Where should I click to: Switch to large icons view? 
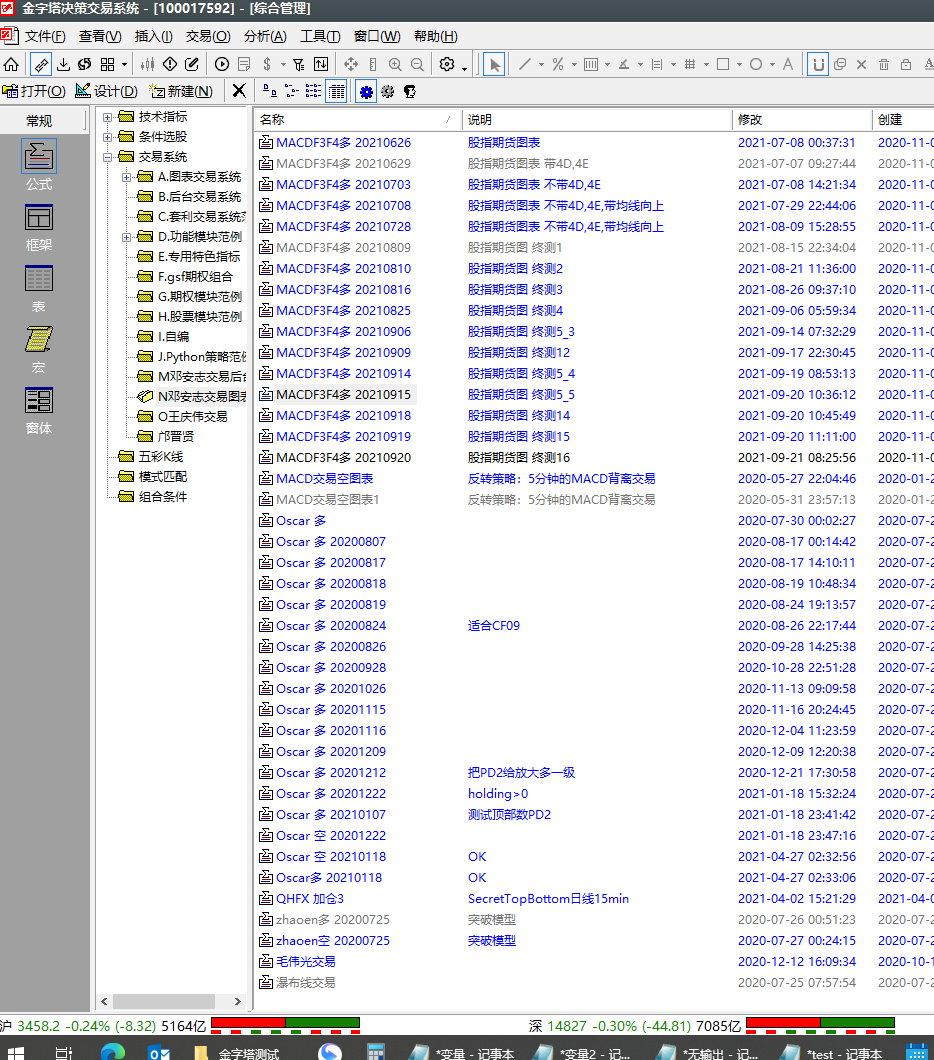269,91
